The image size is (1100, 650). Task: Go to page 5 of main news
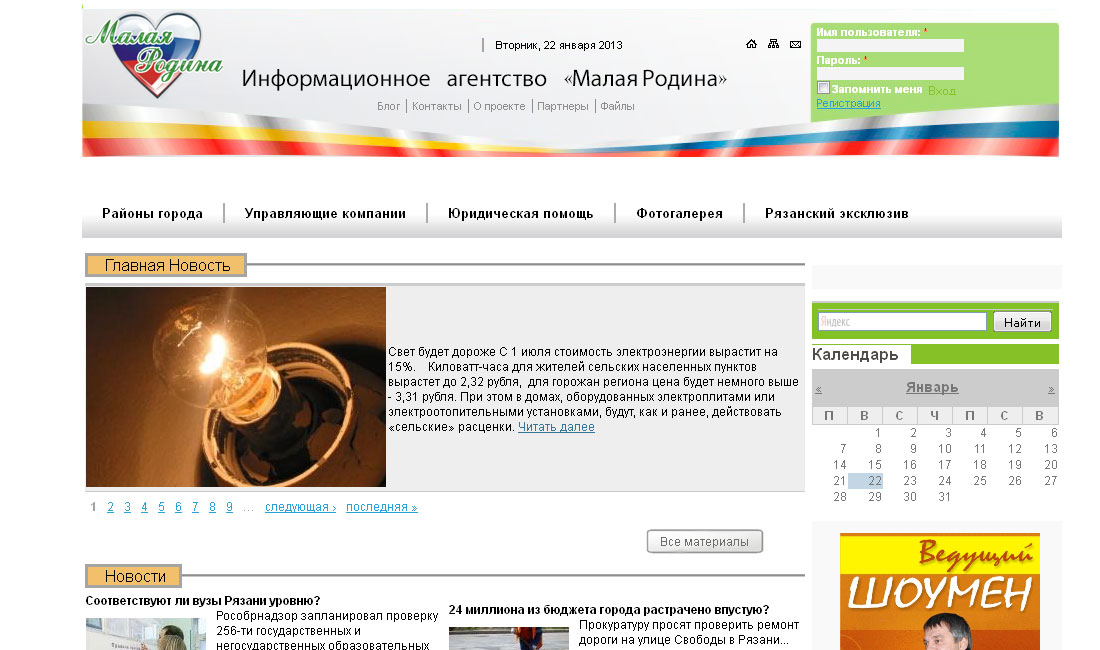tap(161, 507)
